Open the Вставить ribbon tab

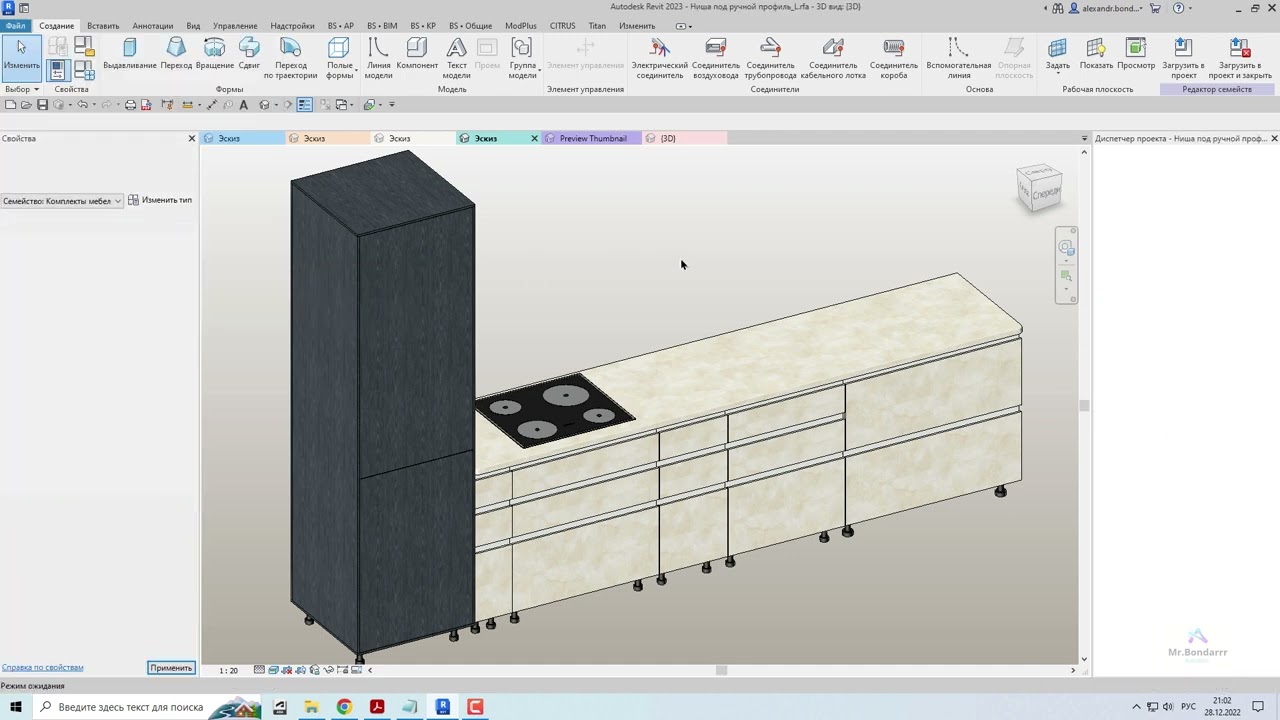click(x=103, y=26)
